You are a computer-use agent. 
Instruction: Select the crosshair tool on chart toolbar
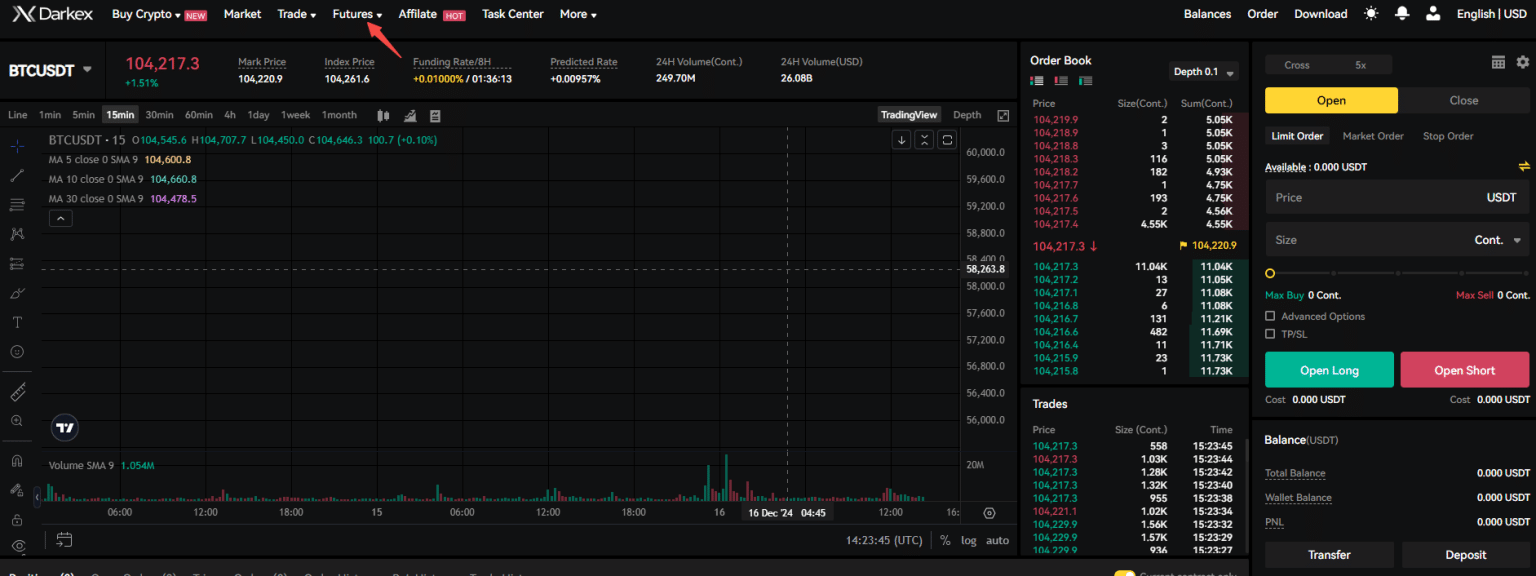click(x=16, y=146)
